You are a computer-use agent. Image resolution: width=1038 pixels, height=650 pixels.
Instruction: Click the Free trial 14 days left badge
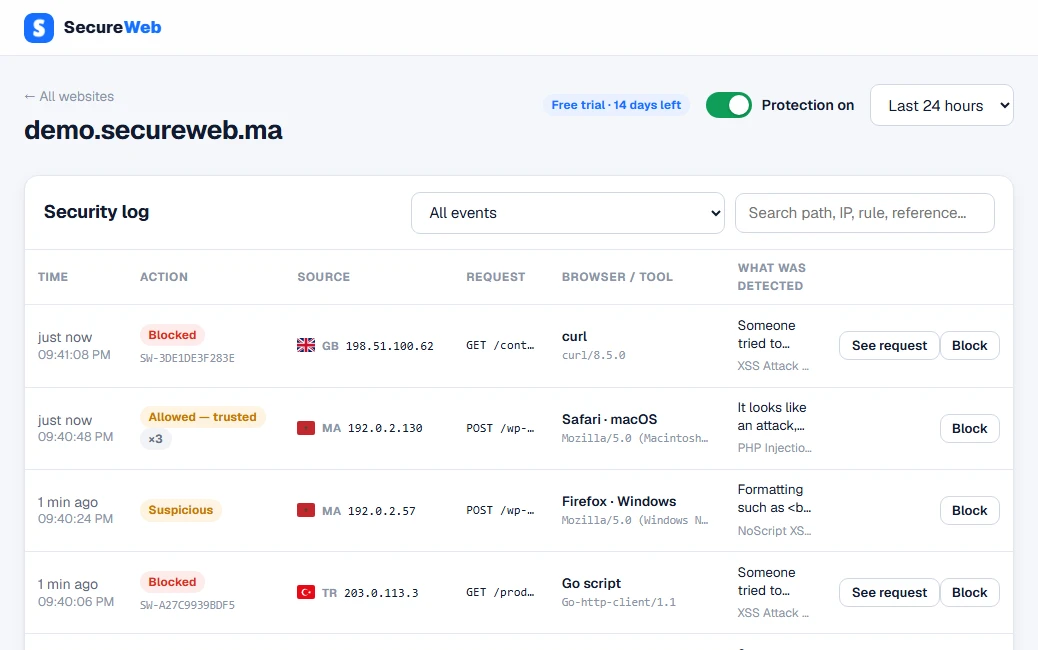click(x=616, y=105)
